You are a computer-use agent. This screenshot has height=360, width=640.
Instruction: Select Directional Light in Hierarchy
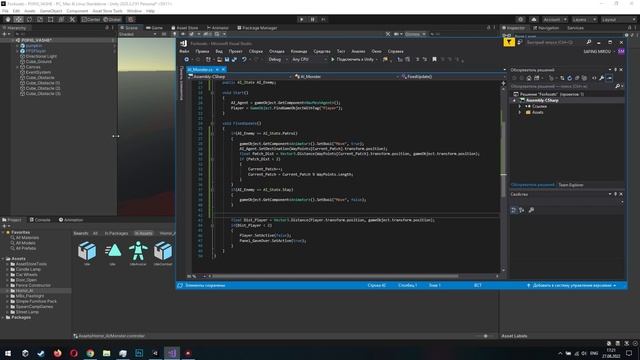pyautogui.click(x=41, y=56)
